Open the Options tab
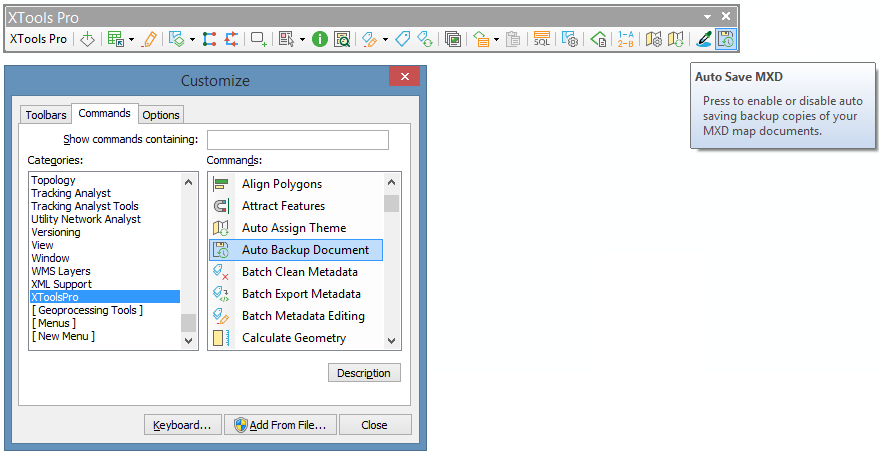This screenshot has height=456, width=879. click(x=161, y=114)
